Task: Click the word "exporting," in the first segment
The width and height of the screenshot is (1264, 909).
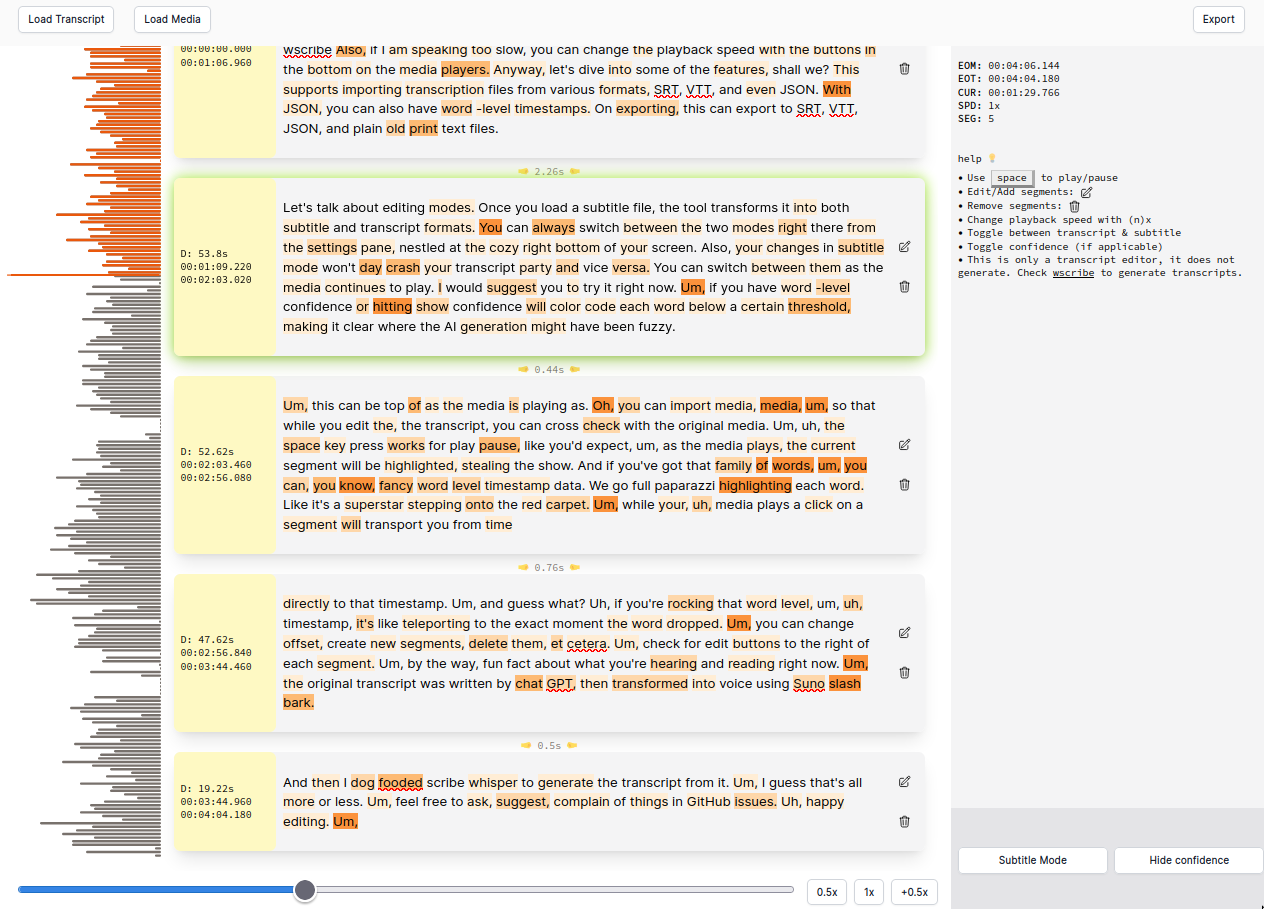Action: 647,108
